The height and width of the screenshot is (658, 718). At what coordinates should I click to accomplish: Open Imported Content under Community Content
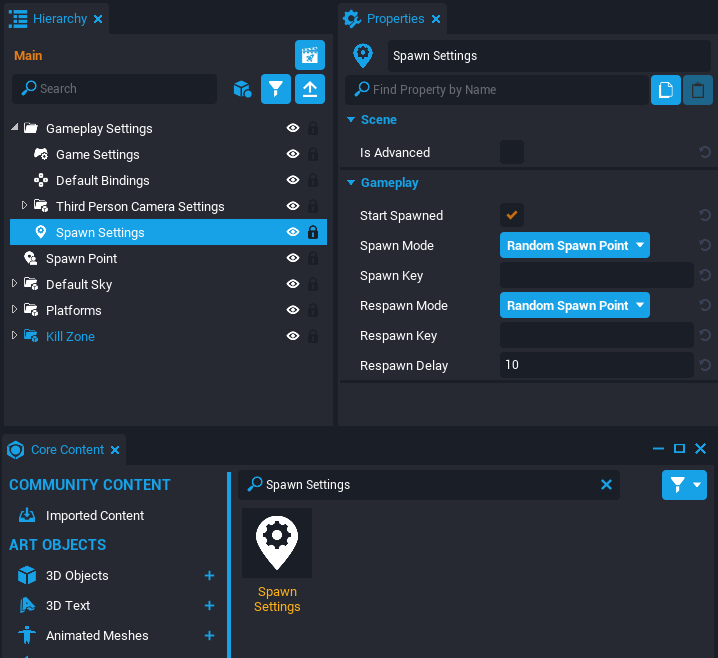(95, 516)
